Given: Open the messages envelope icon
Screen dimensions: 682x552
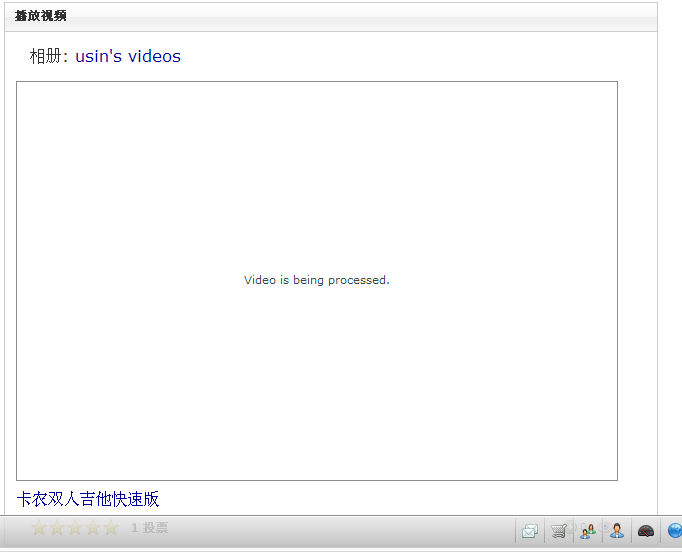Looking at the screenshot, I should (x=530, y=531).
